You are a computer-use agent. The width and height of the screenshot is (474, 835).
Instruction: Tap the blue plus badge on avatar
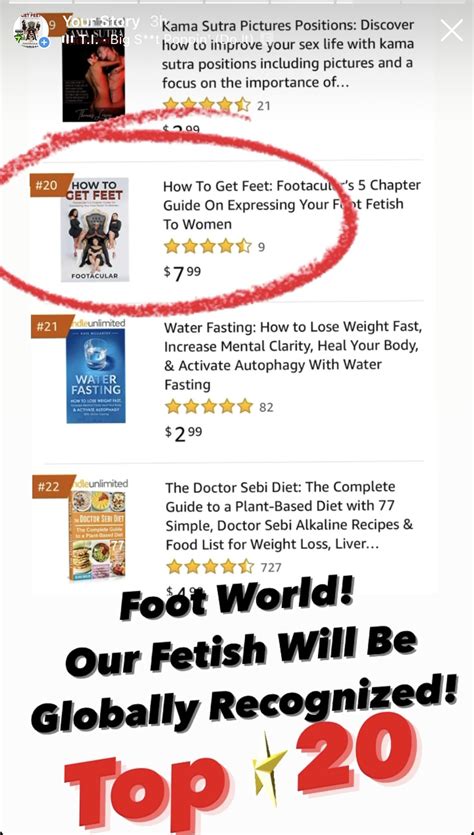tap(45, 42)
